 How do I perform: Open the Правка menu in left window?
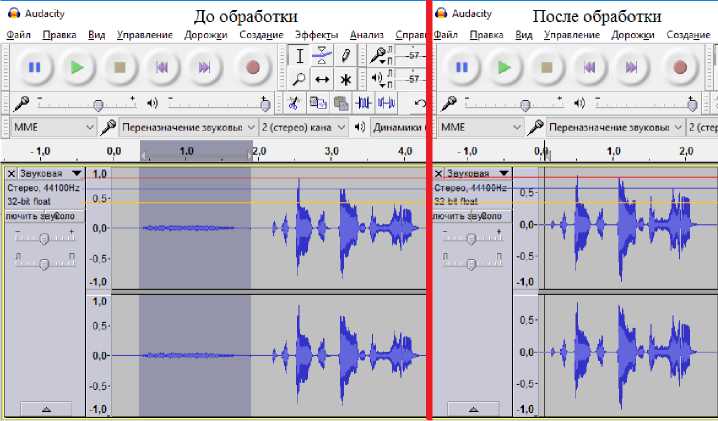point(60,35)
